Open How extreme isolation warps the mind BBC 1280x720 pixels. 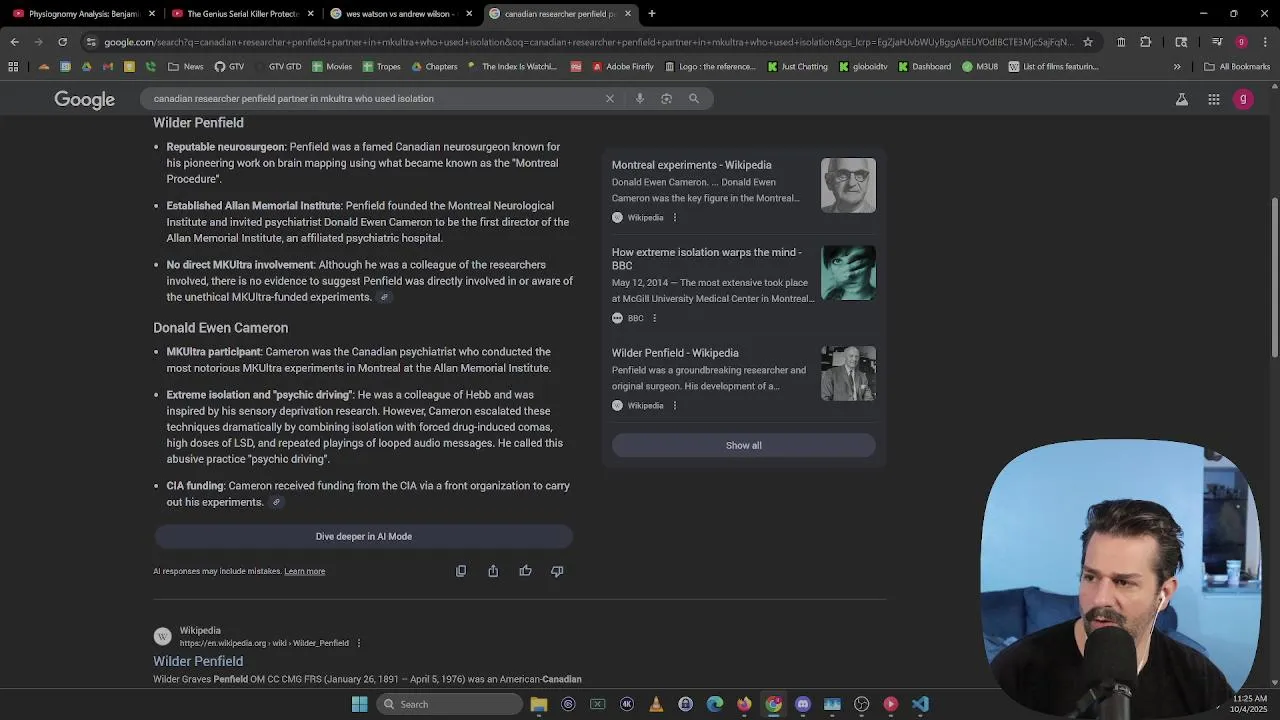707,259
